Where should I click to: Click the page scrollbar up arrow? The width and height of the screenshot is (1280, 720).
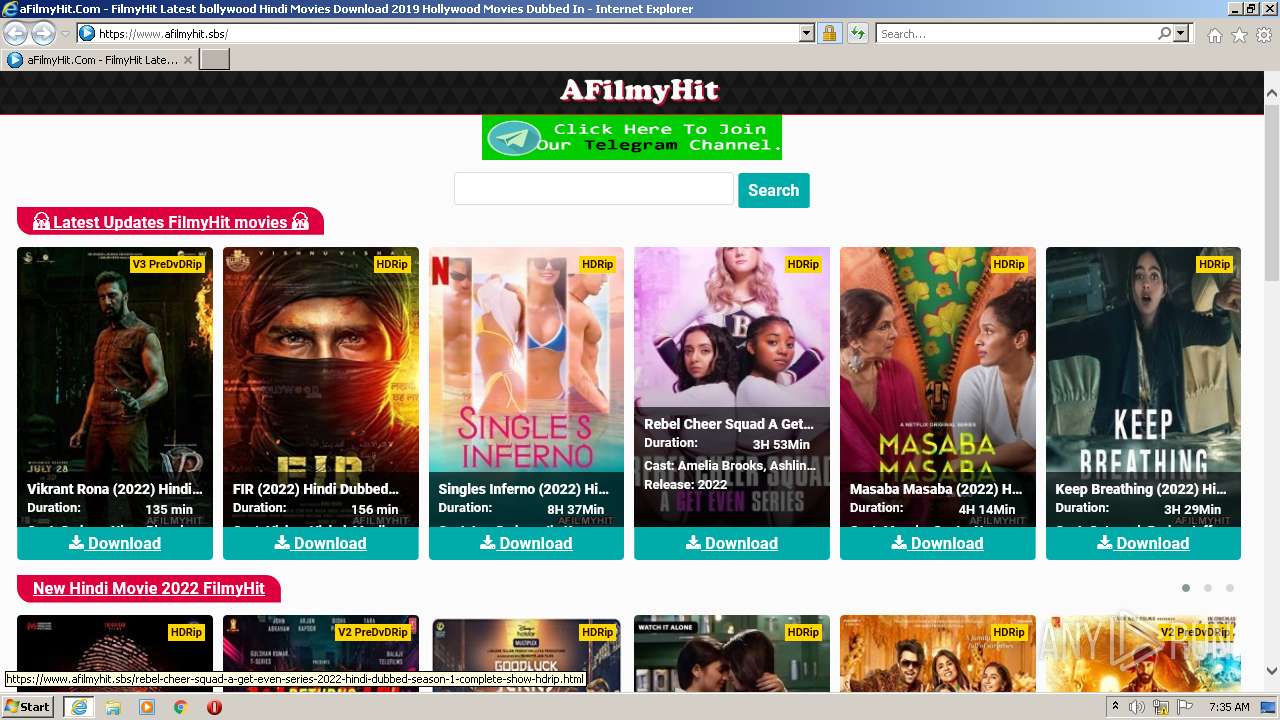click(x=1271, y=93)
